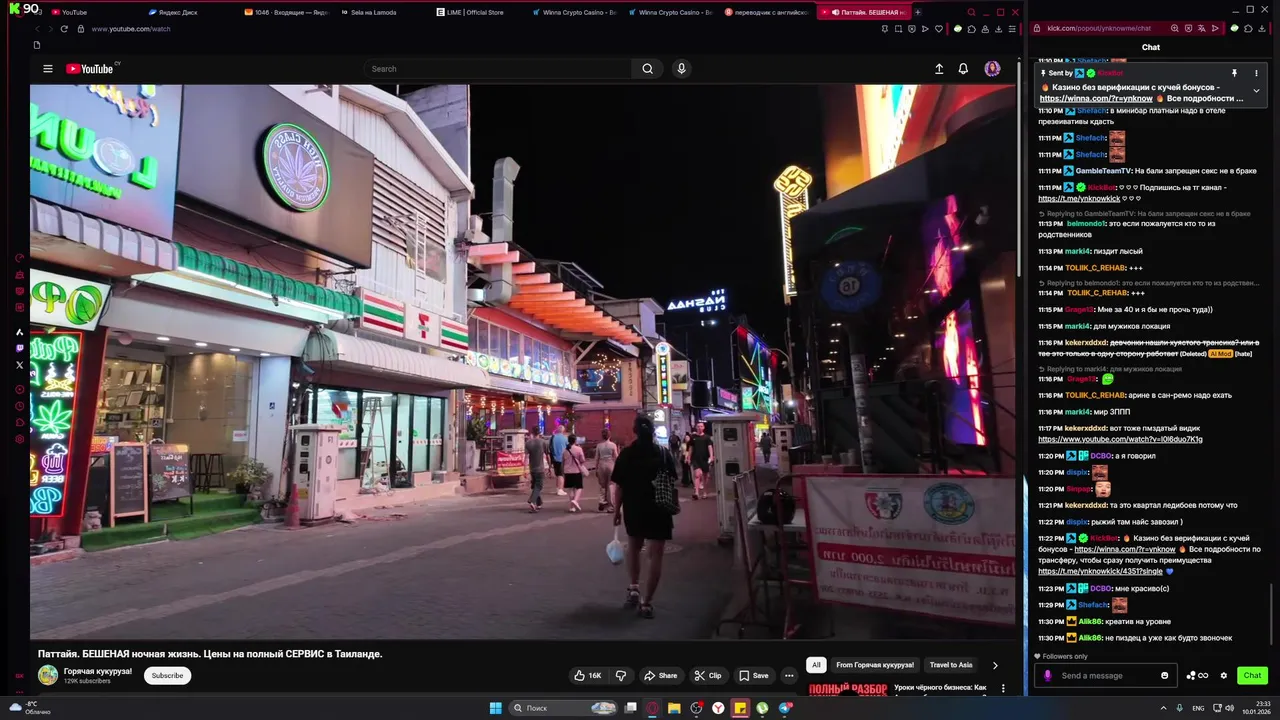Unpin the pinned chat message
Viewport: 1280px width, 720px height.
1234,73
